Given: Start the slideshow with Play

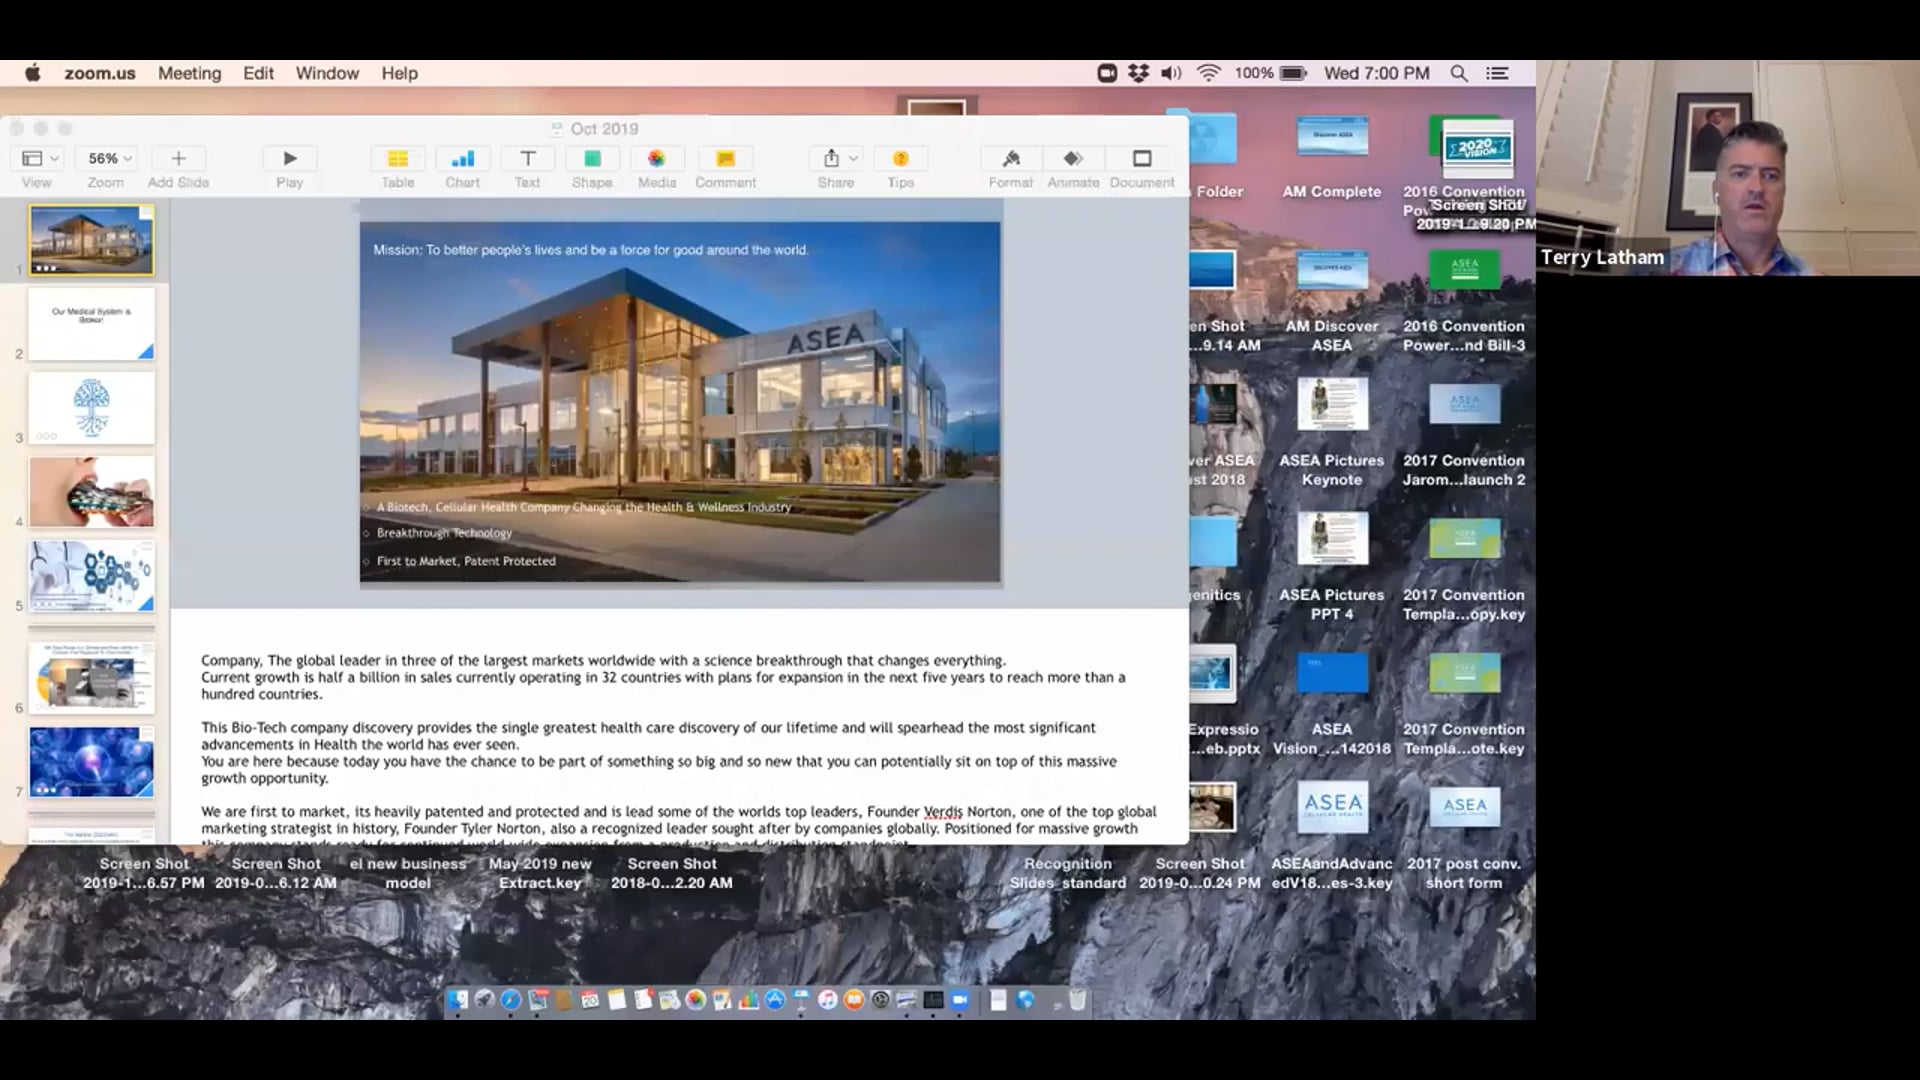Looking at the screenshot, I should click(x=290, y=159).
